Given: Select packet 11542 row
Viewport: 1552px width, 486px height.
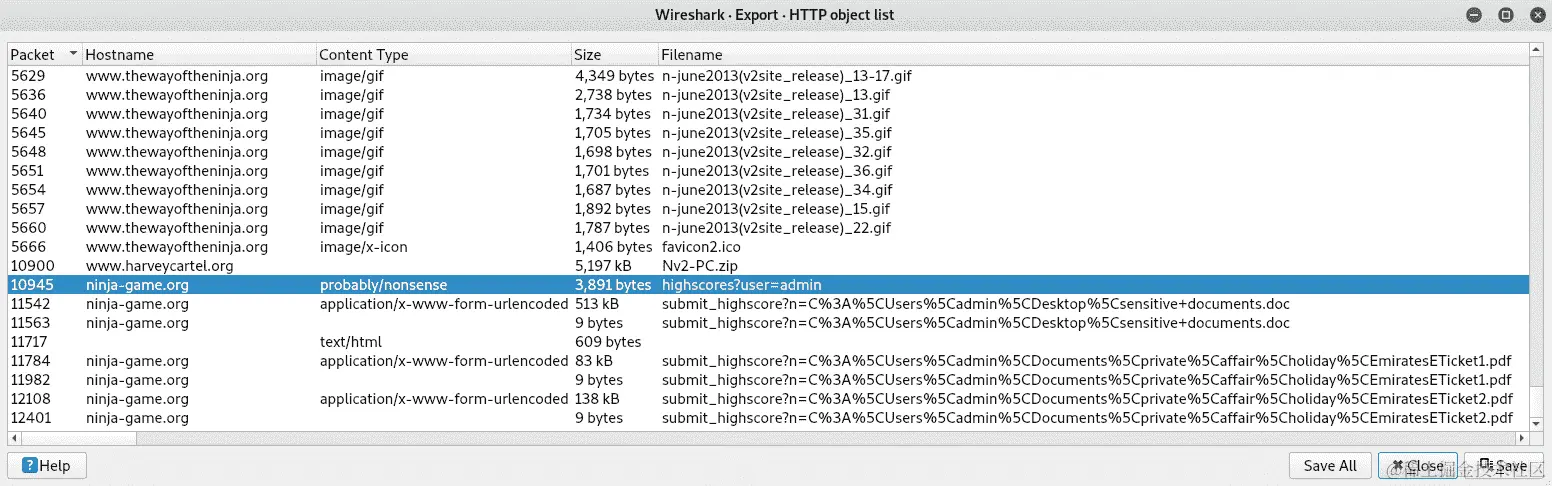Looking at the screenshot, I should [769, 304].
